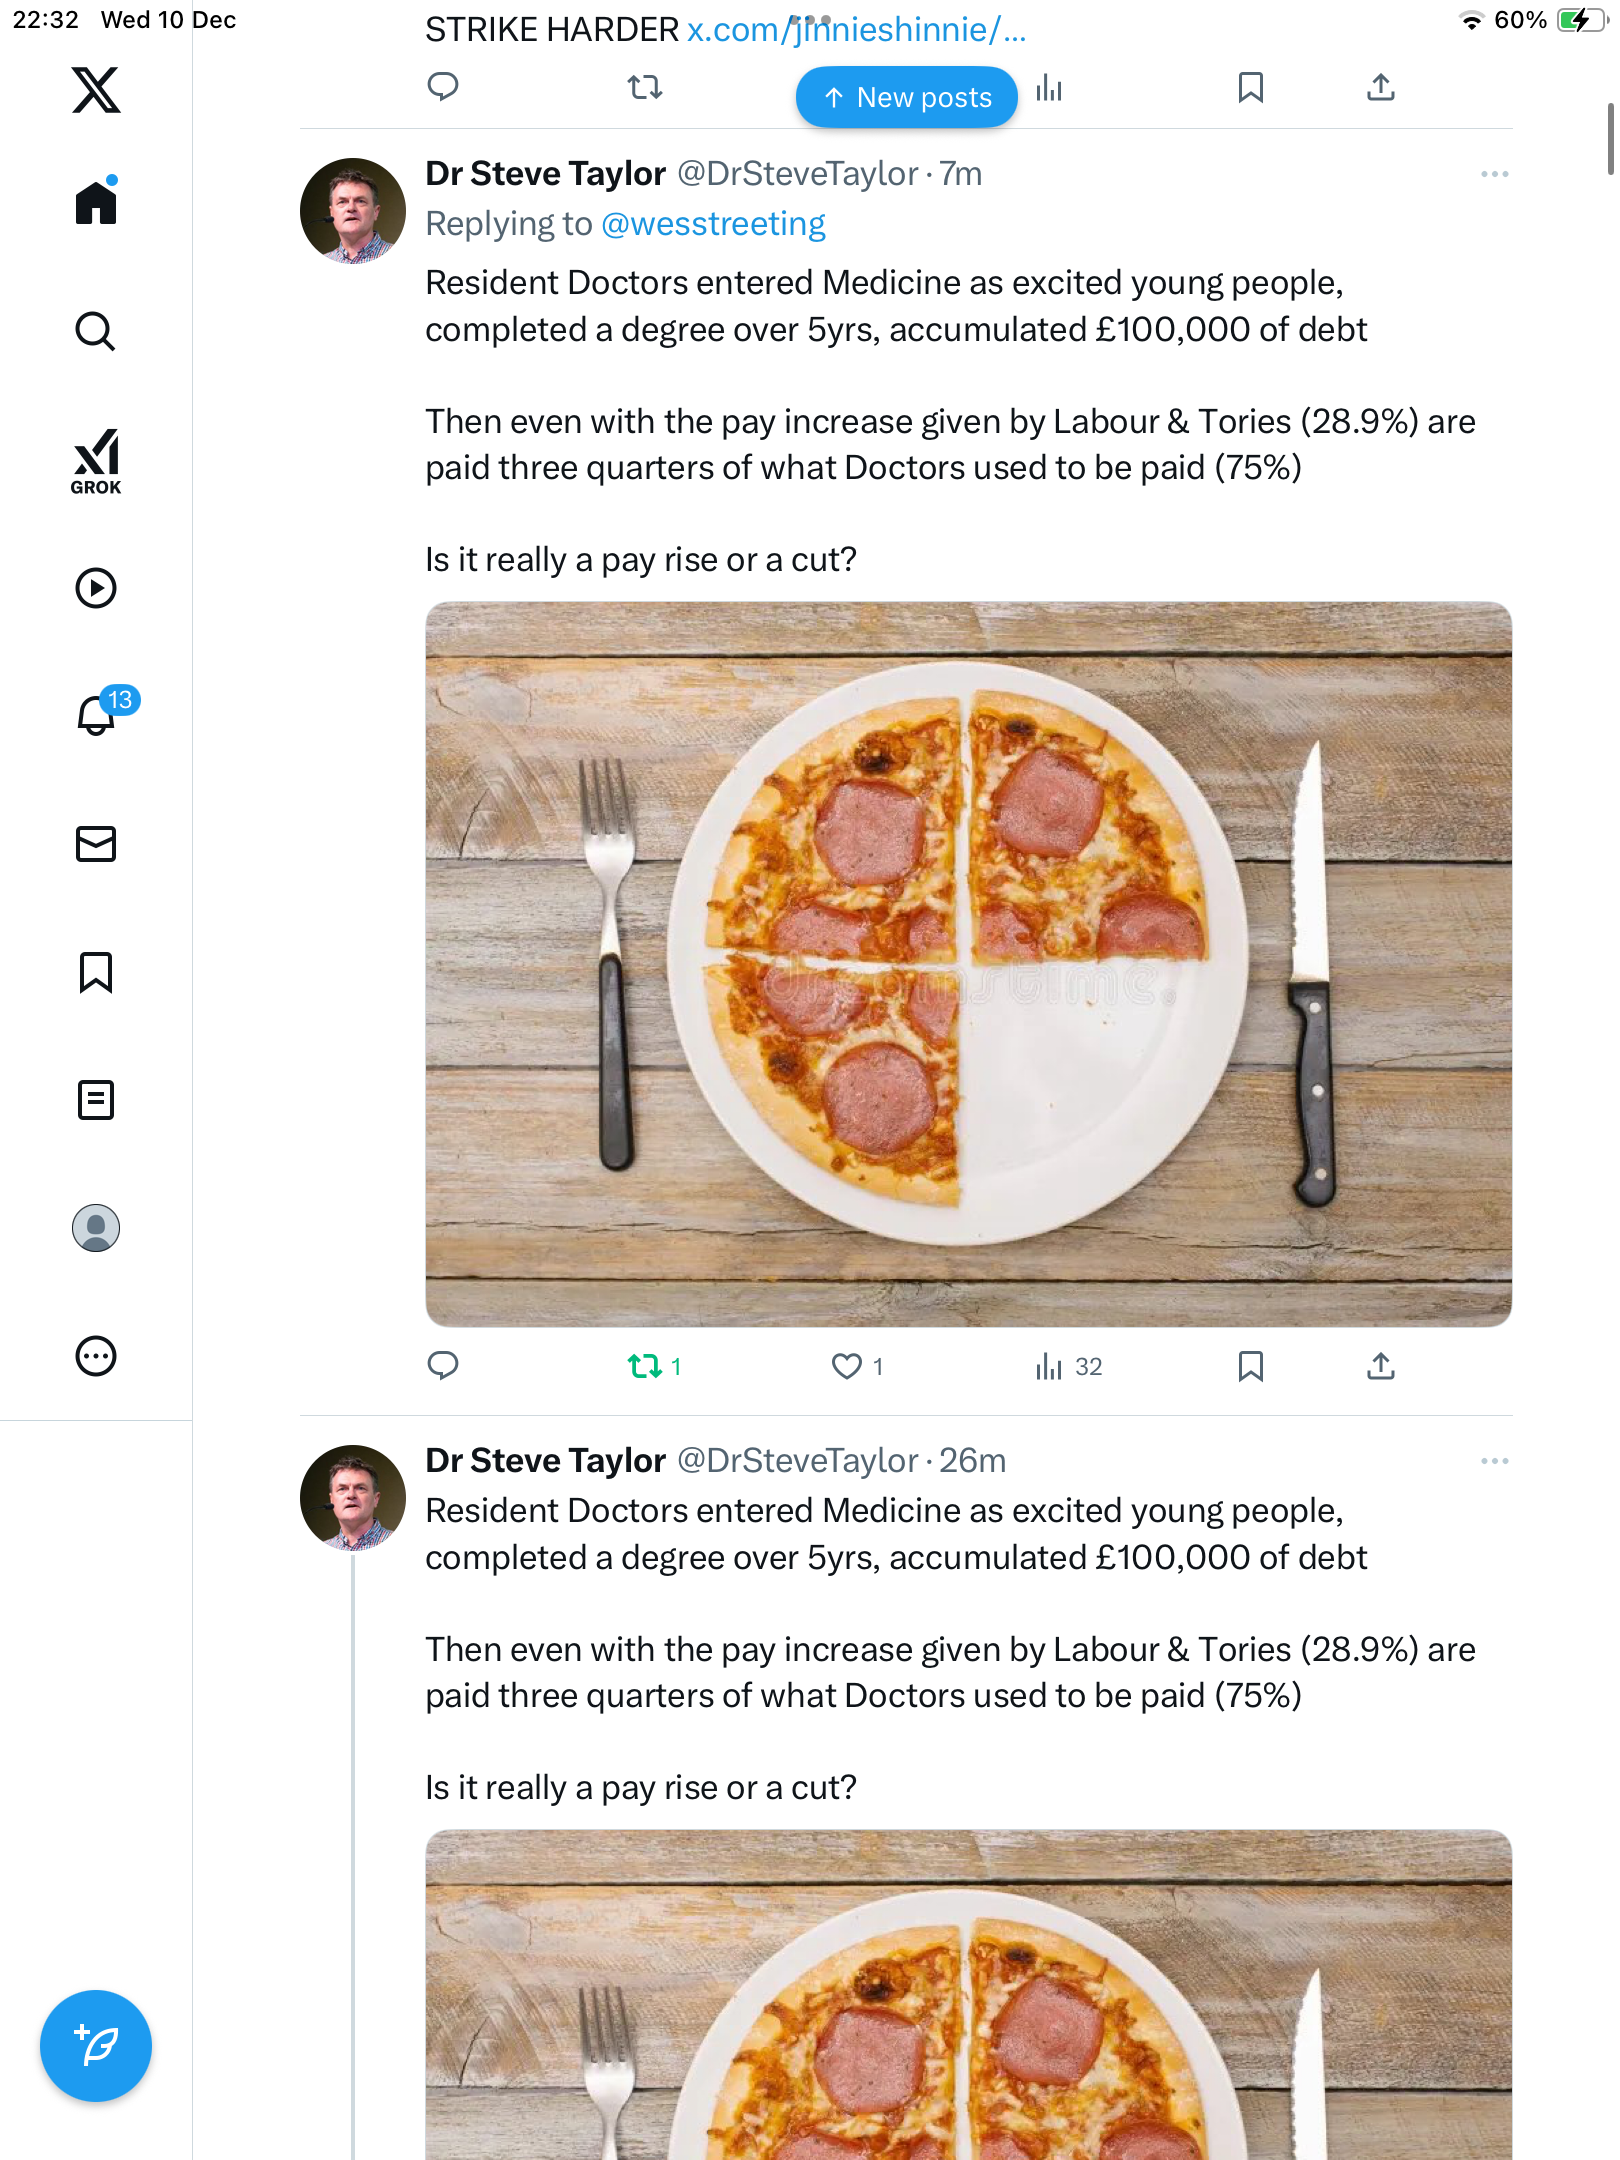Image resolution: width=1620 pixels, height=2160 pixels.
Task: Open the Video play icon in sidebar
Action: [96, 588]
